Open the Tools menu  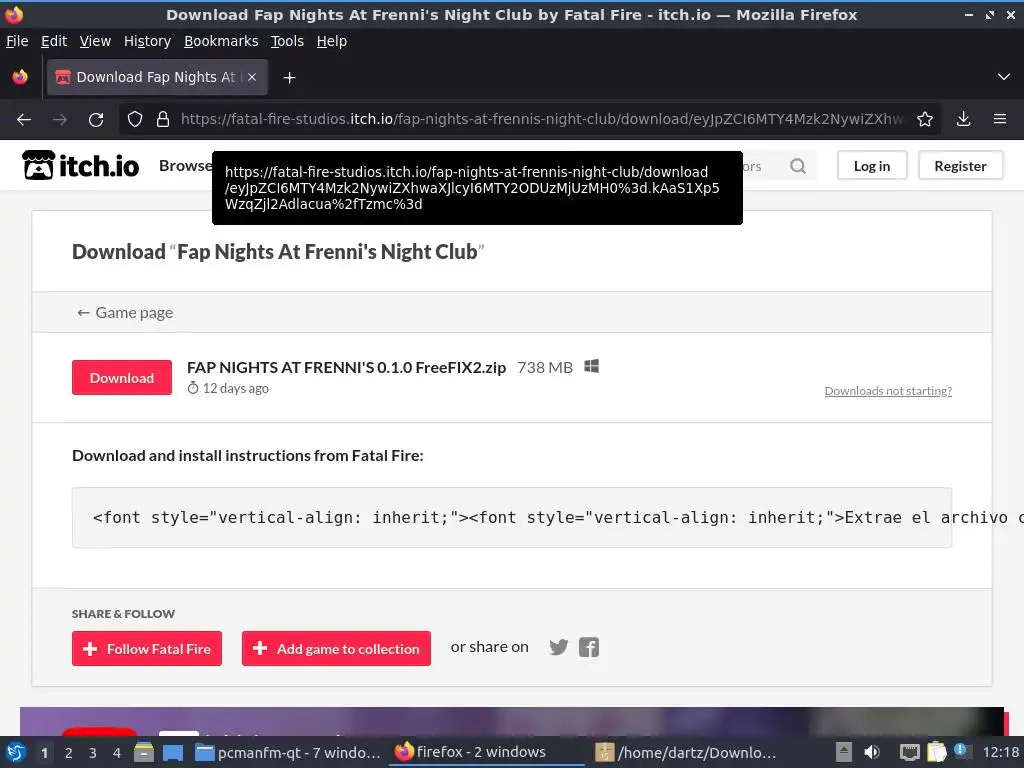coord(287,41)
